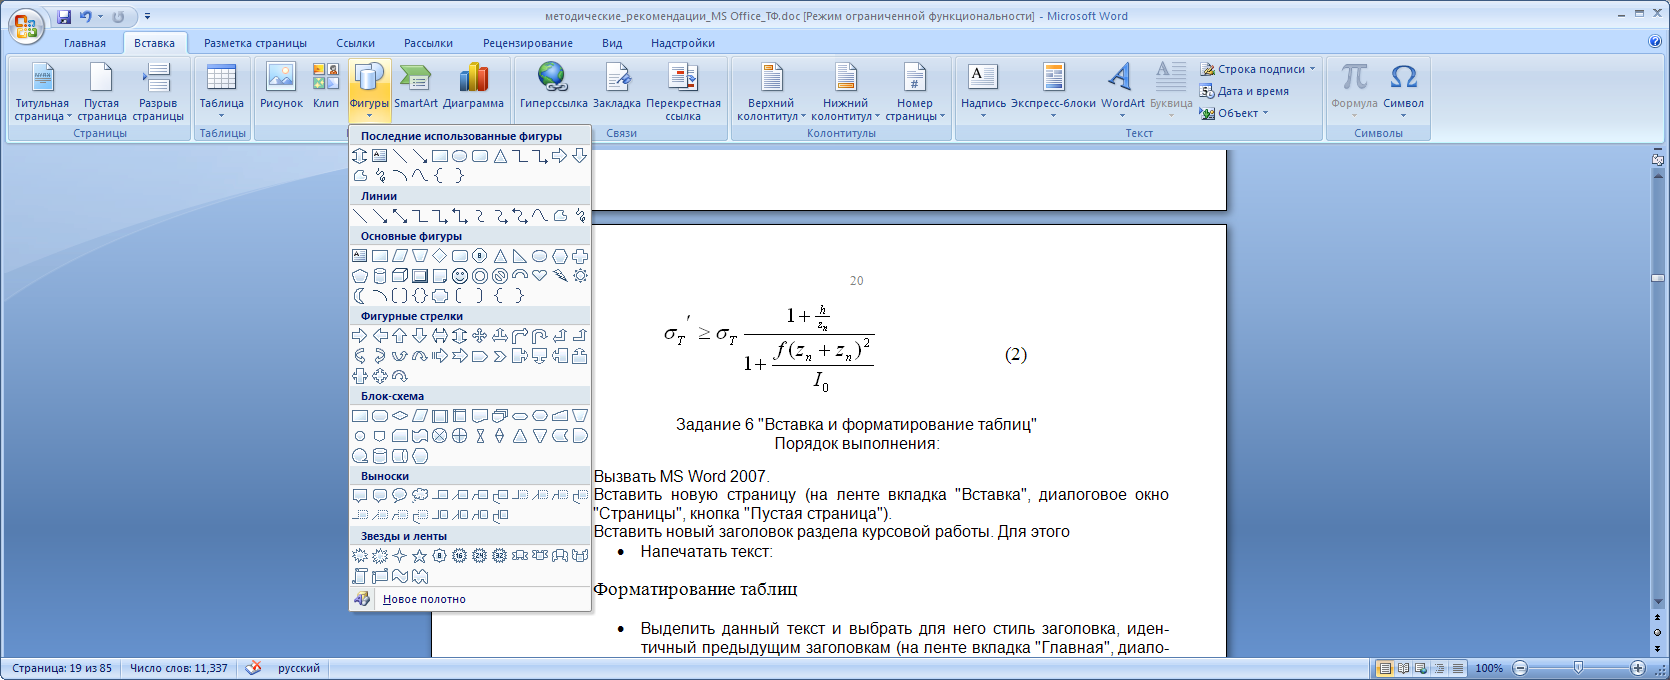Expand the Верхний колонтитул menu
The width and height of the screenshot is (1670, 680).
(771, 91)
